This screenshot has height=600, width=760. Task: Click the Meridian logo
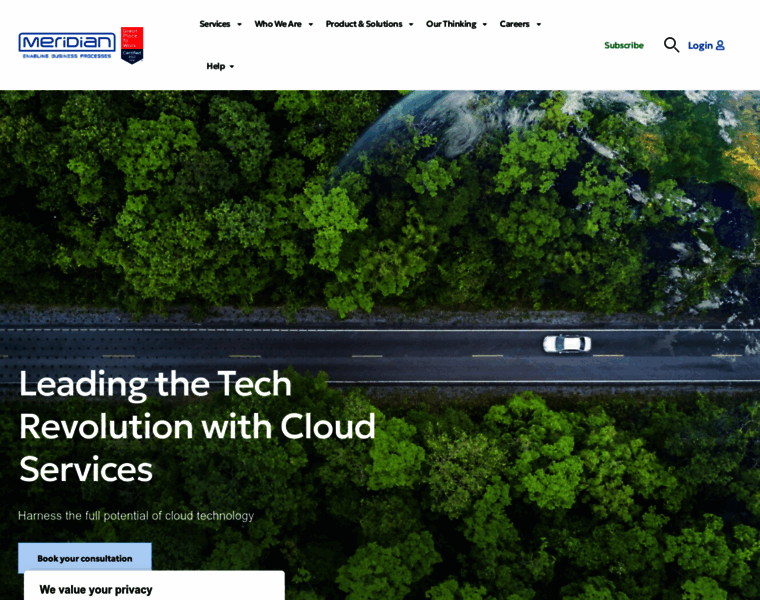click(67, 45)
